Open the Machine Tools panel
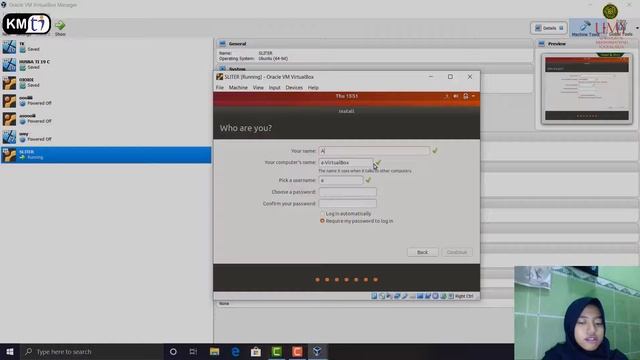640x360 pixels. (585, 28)
